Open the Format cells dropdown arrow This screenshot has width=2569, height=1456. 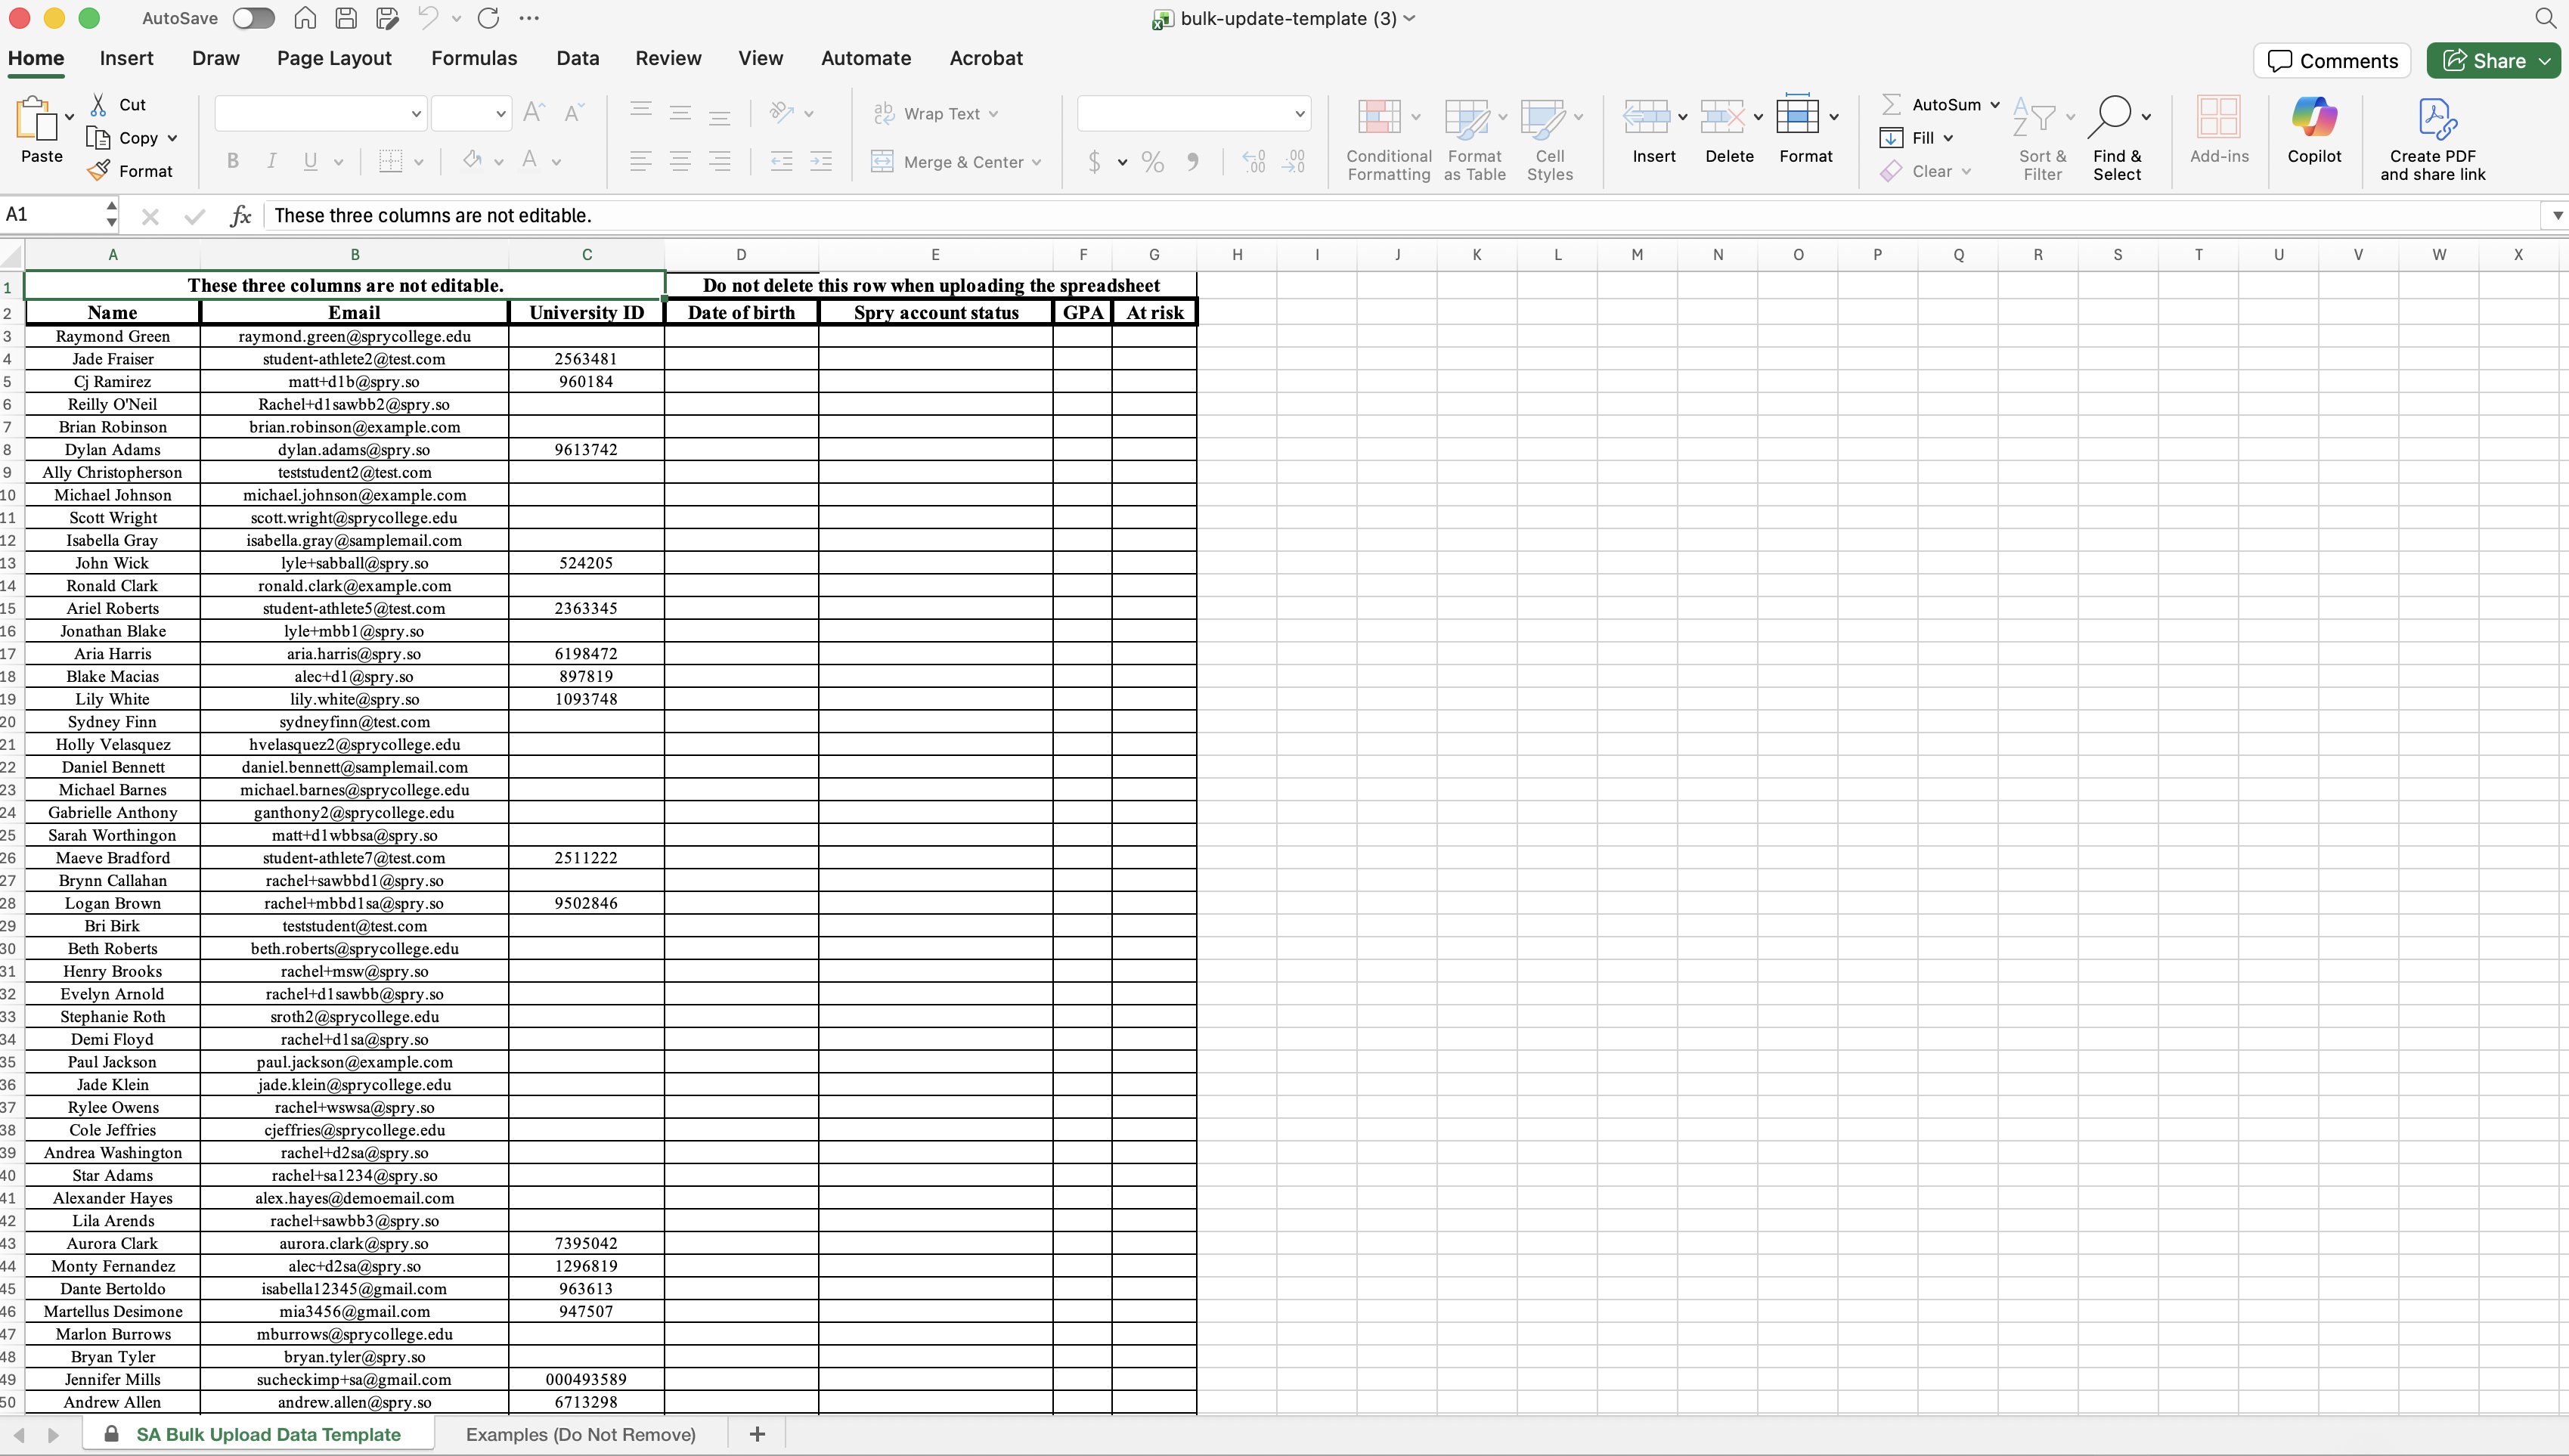[x=1834, y=117]
